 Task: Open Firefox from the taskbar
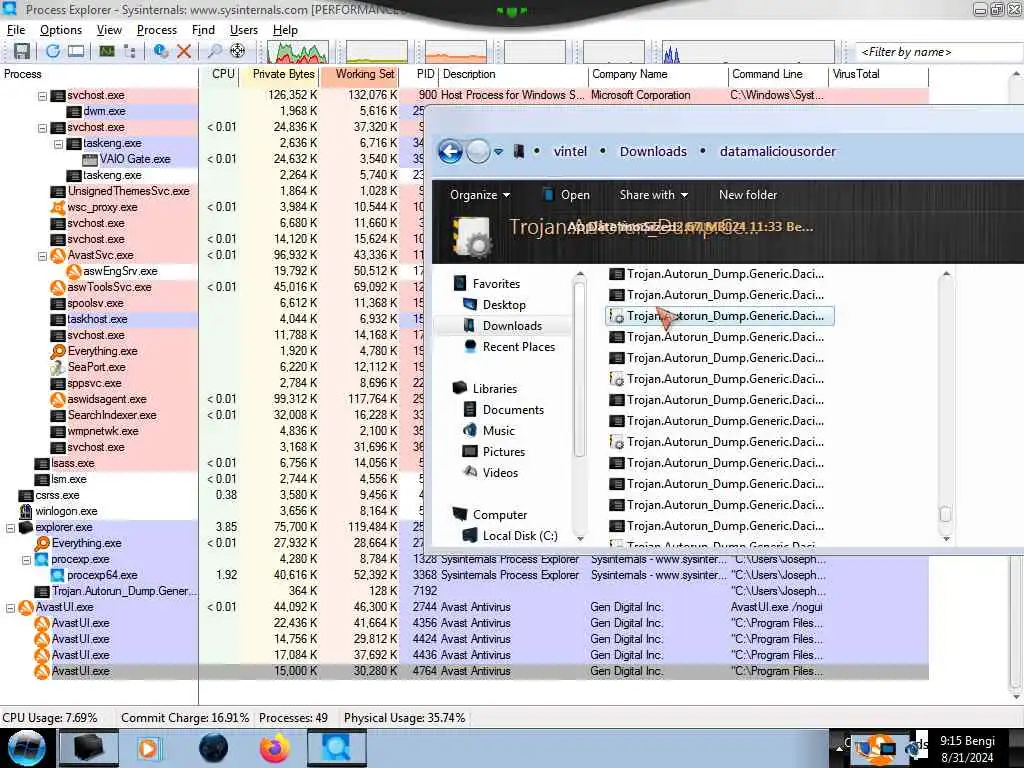pyautogui.click(x=275, y=748)
